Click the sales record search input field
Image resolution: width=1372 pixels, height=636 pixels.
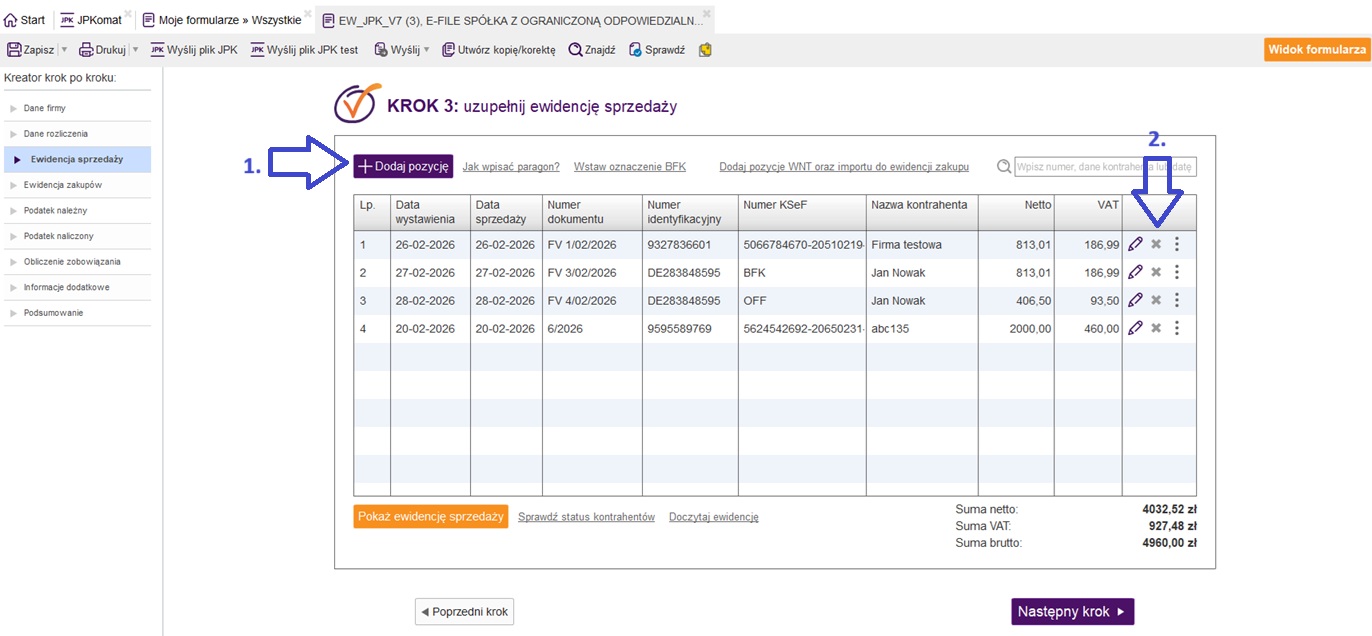click(1105, 167)
